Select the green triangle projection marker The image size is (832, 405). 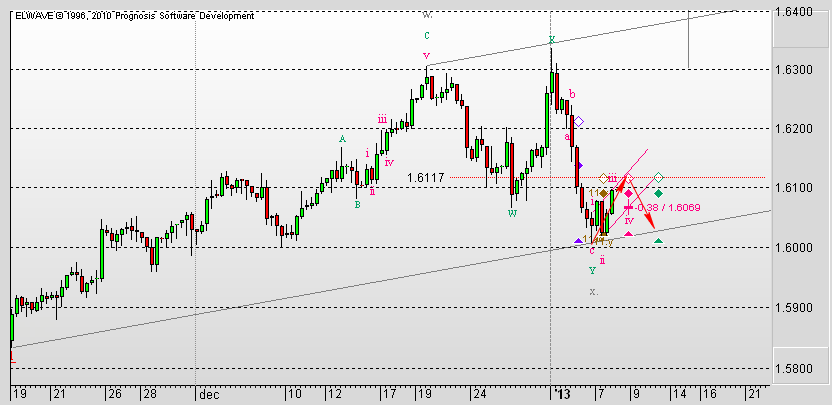[657, 240]
